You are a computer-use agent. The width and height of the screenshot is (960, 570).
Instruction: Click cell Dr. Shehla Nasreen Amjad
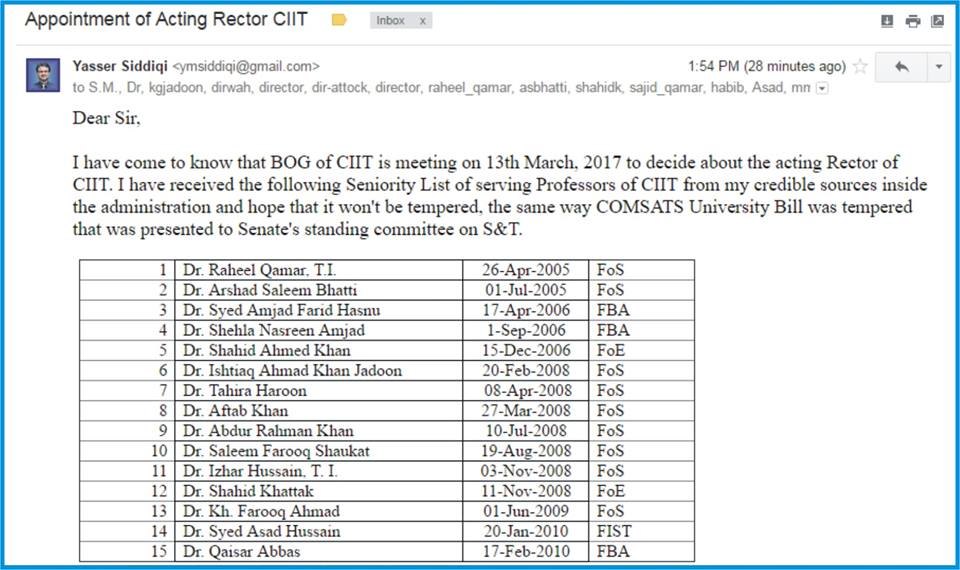(x=318, y=331)
